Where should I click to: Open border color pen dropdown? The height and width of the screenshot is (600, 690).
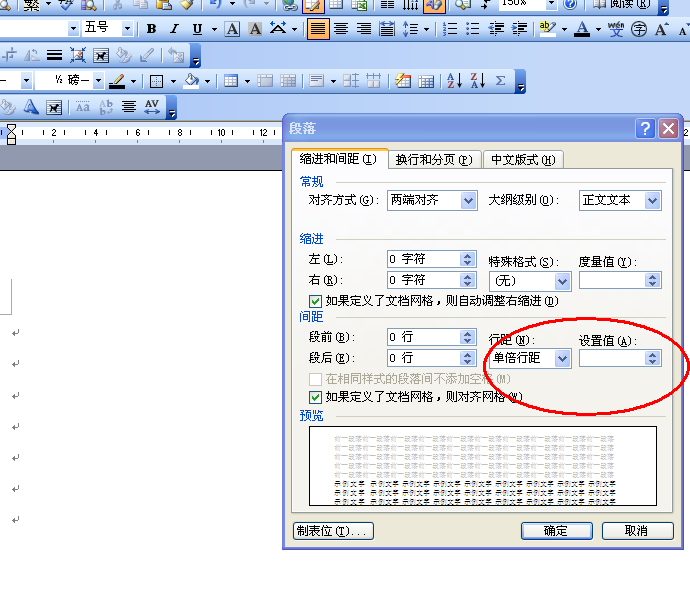[x=133, y=81]
